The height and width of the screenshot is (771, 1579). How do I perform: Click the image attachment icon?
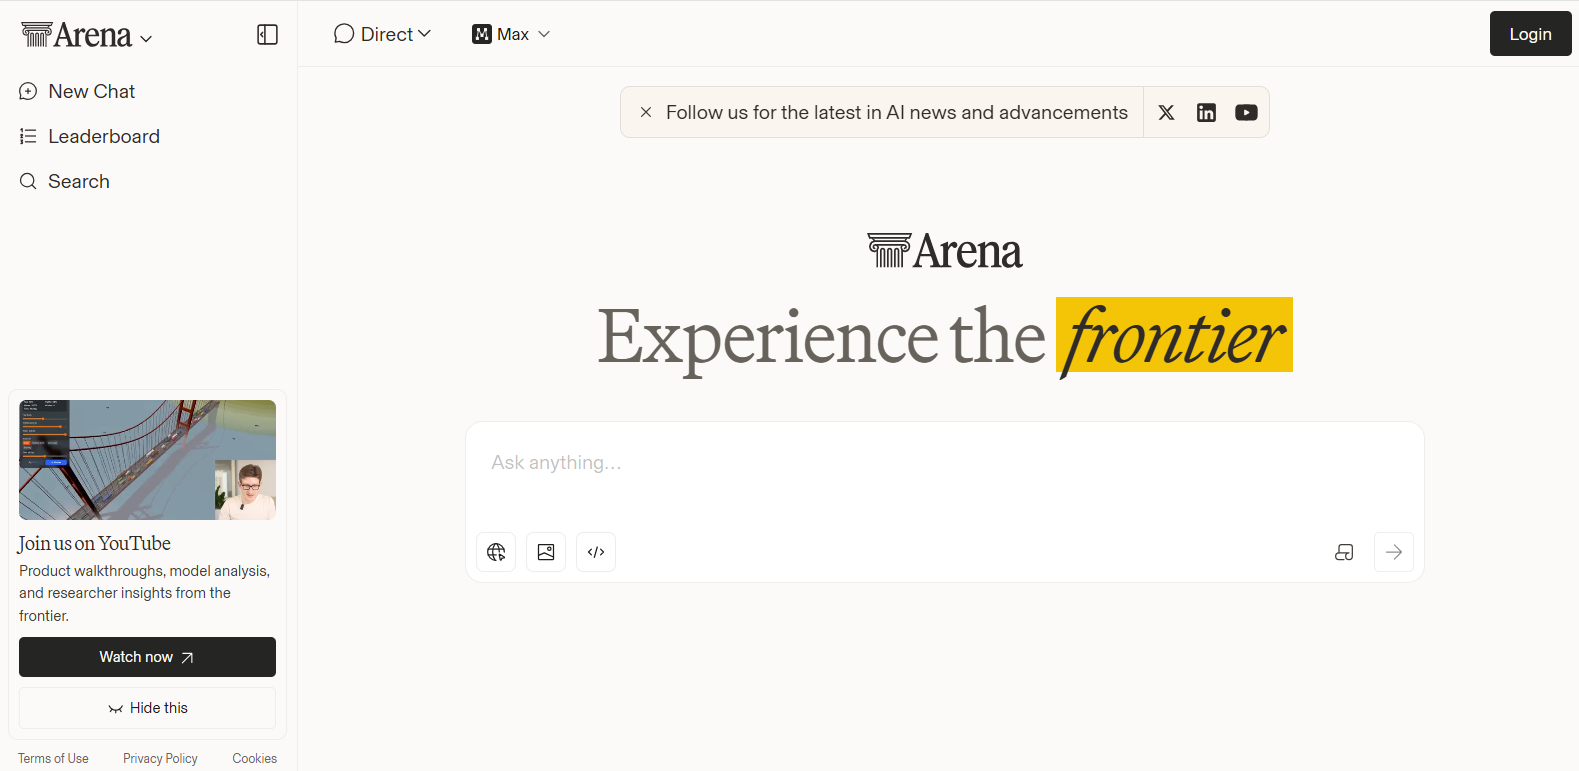[546, 551]
